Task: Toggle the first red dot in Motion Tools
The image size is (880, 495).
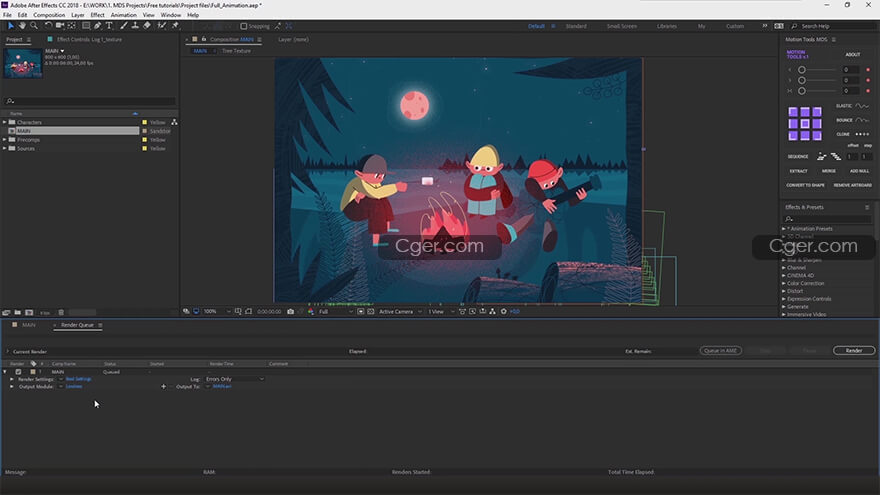Action: 868,70
